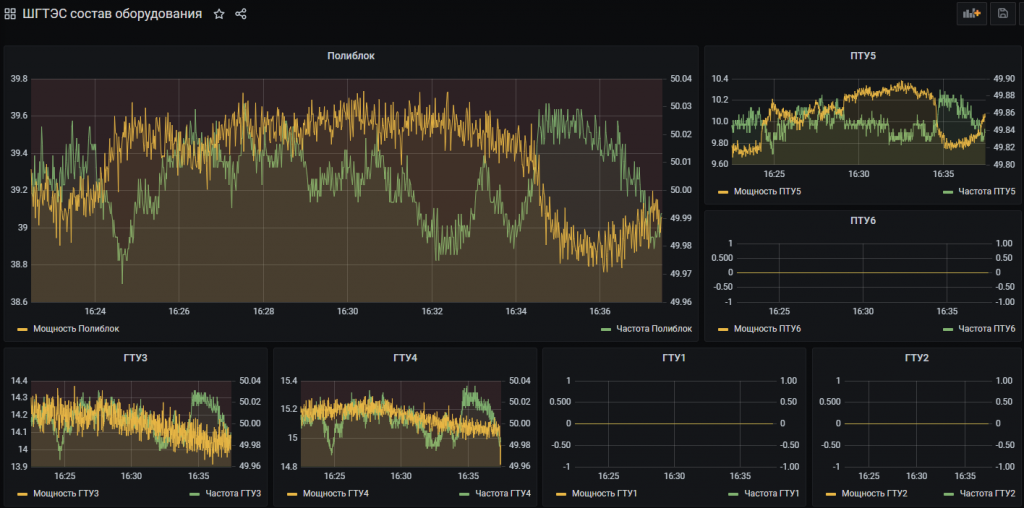The height and width of the screenshot is (508, 1024).
Task: Open the ГТУ4 panel title menu
Action: coord(404,357)
